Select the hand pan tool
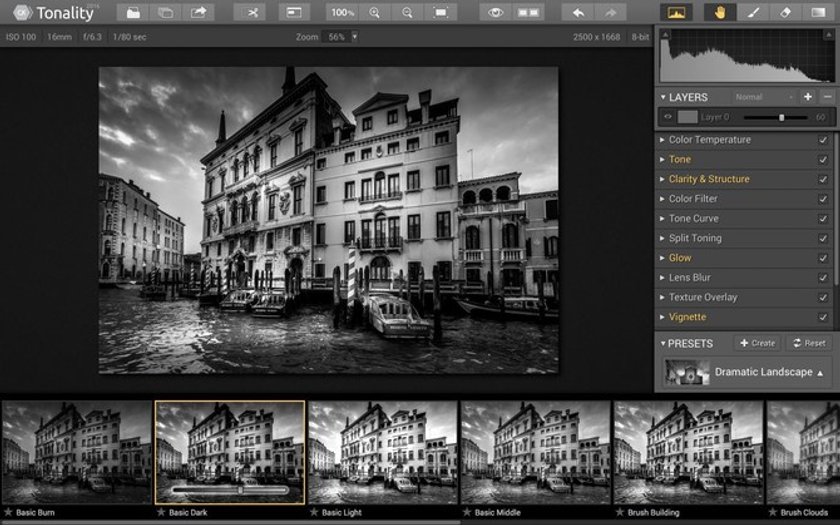Screen dimensions: 840x525 point(719,12)
